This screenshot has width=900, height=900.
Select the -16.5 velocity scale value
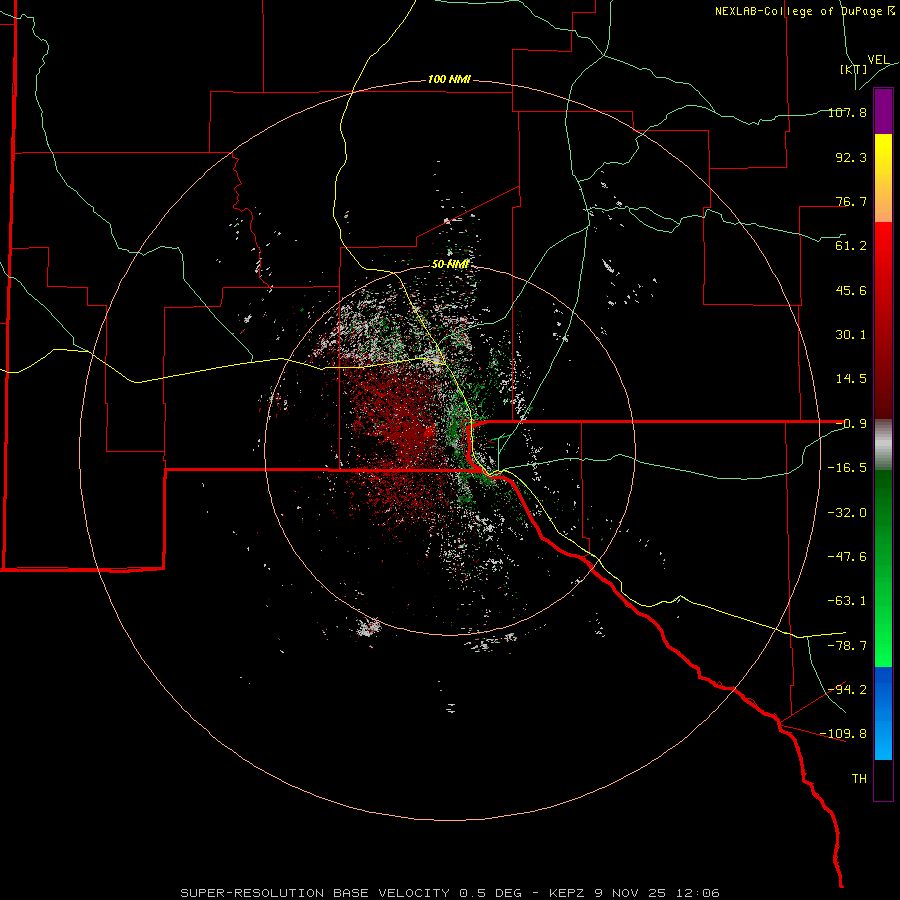[847, 468]
